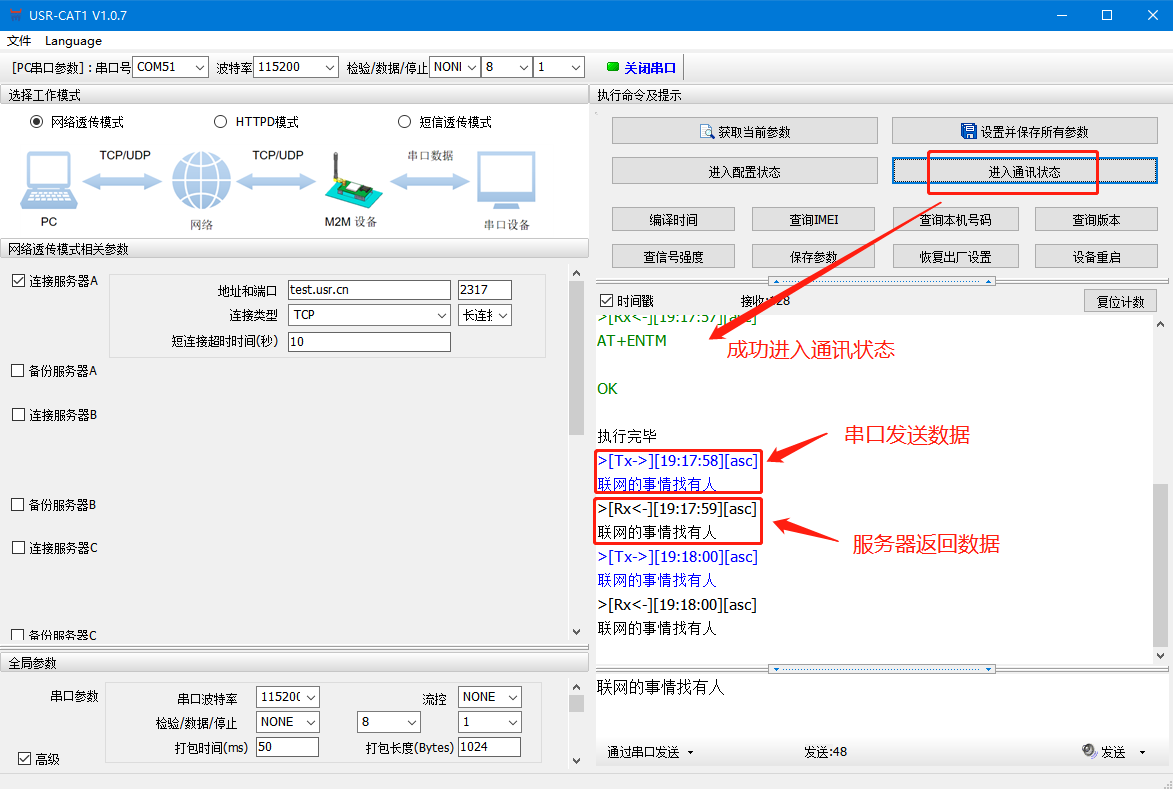The width and height of the screenshot is (1173, 789).
Task: Click the 发送 send icon
Action: click(x=1089, y=751)
